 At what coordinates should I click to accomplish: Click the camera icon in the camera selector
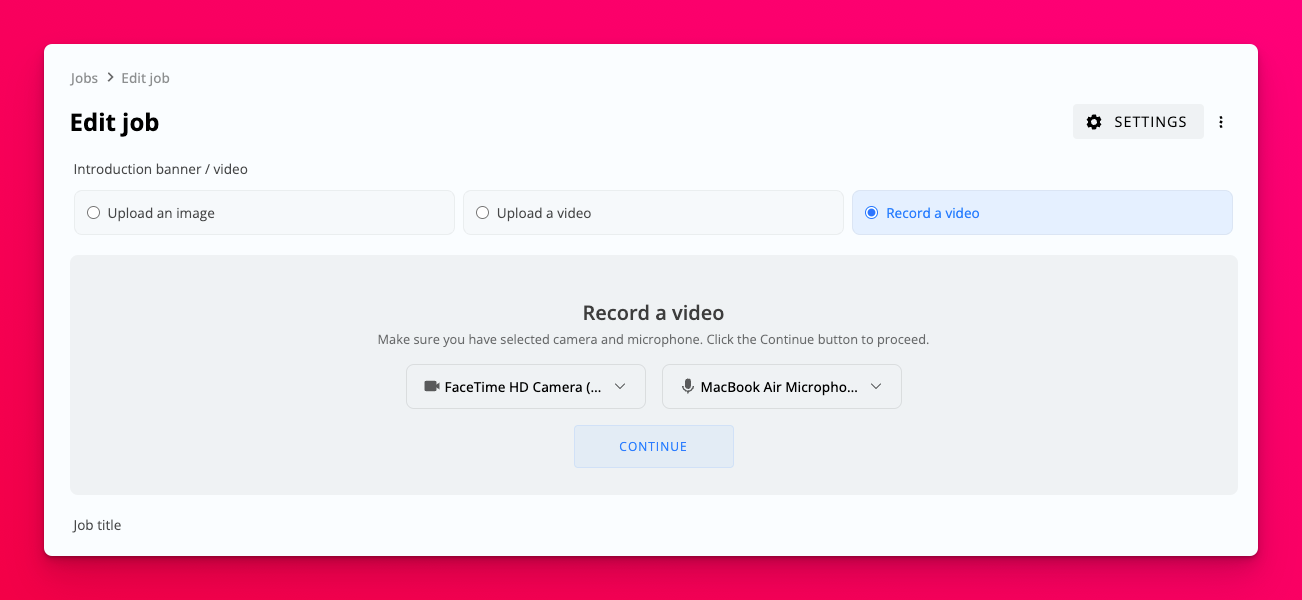pos(432,387)
